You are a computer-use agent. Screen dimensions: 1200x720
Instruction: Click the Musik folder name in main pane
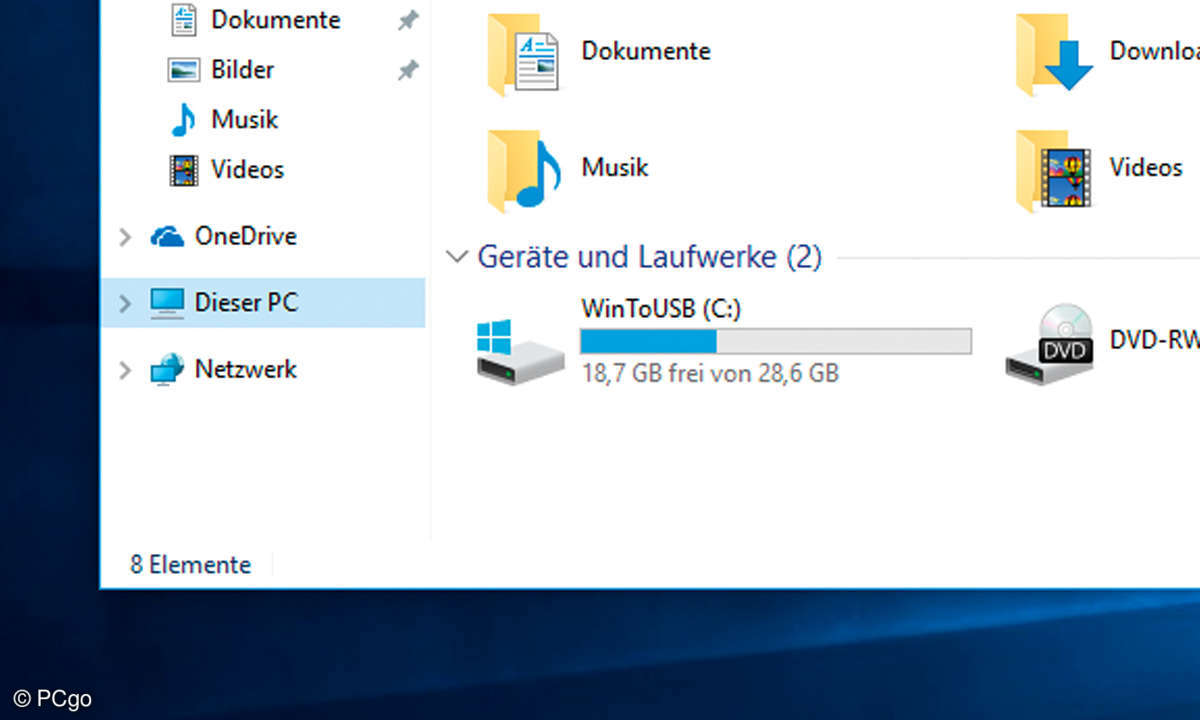pos(614,166)
